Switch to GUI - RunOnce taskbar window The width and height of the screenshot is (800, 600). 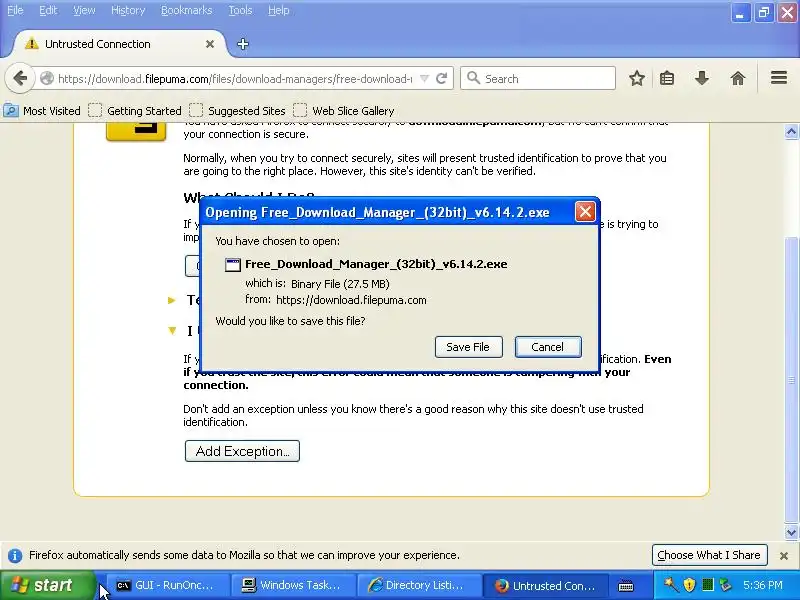(167, 585)
